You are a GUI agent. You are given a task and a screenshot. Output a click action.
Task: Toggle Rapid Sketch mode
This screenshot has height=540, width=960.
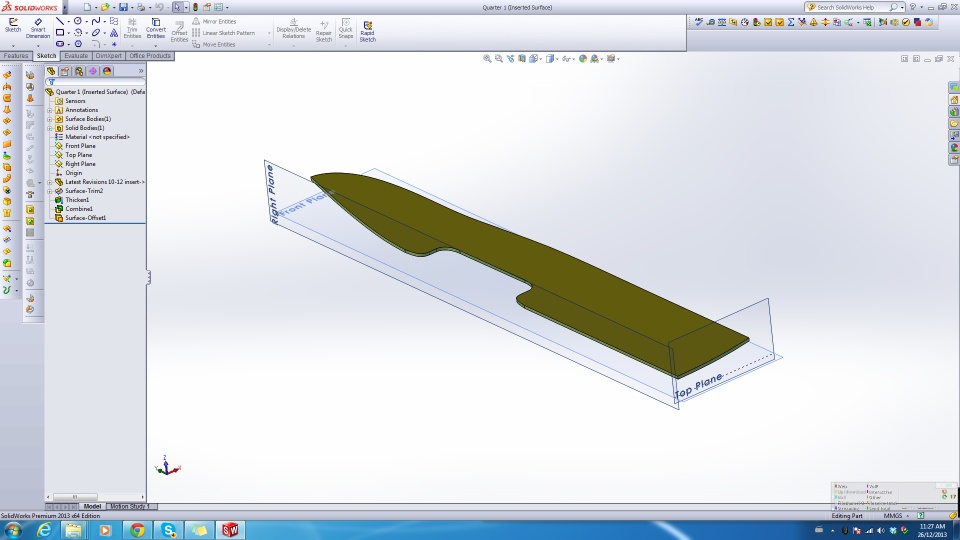[x=367, y=32]
